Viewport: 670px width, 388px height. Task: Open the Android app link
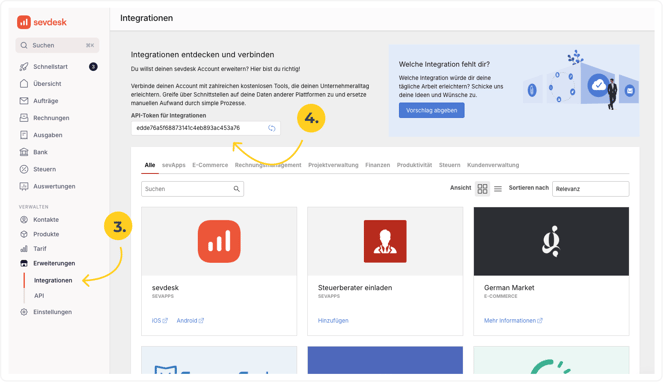[190, 320]
